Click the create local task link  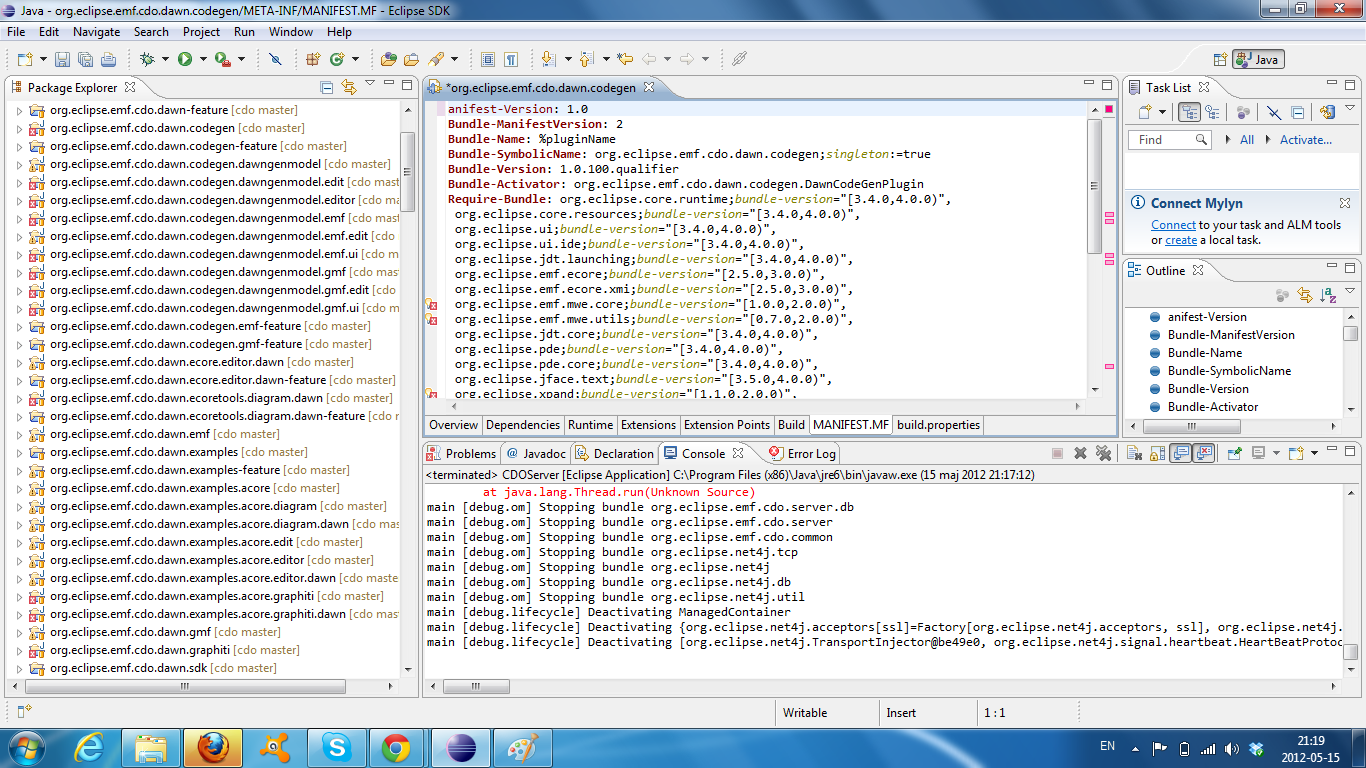(1181, 240)
